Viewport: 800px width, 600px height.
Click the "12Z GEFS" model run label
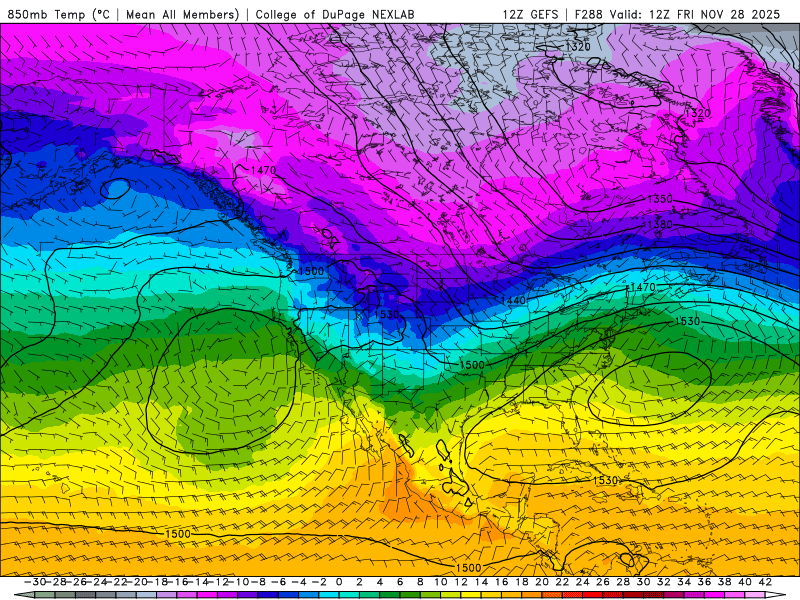tap(530, 14)
